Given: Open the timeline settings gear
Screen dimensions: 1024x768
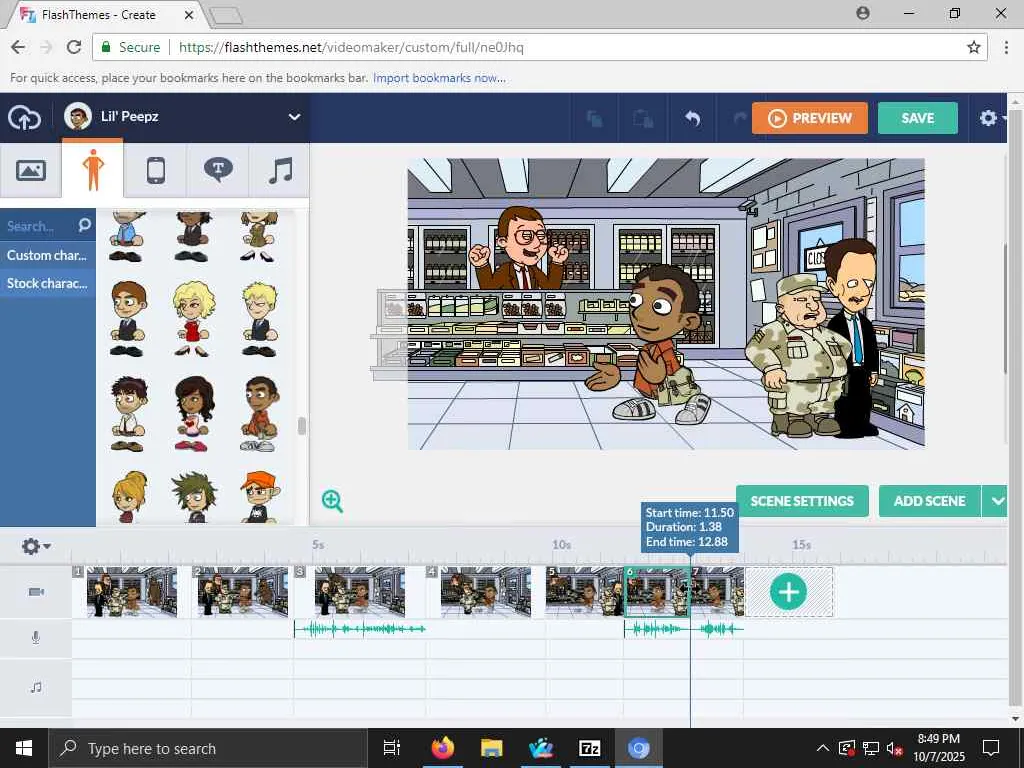Looking at the screenshot, I should [35, 546].
